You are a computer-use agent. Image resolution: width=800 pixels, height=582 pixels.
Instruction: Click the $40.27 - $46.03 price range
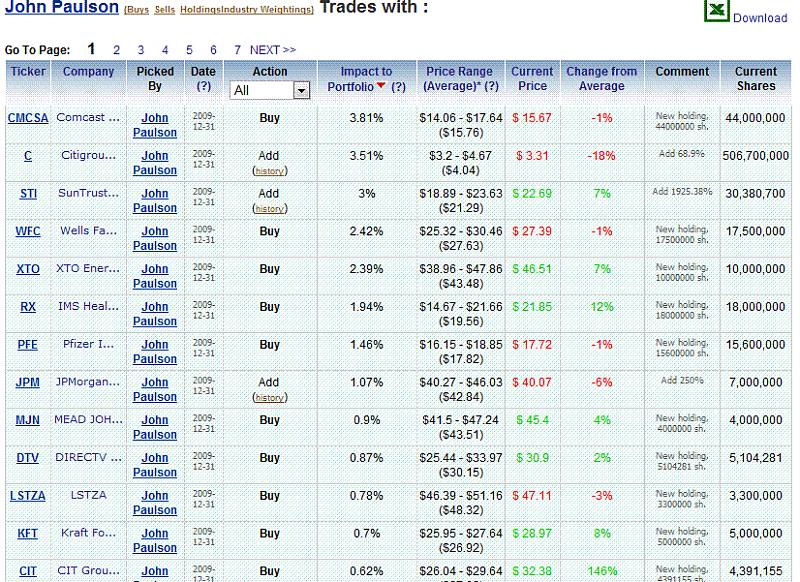pos(461,382)
